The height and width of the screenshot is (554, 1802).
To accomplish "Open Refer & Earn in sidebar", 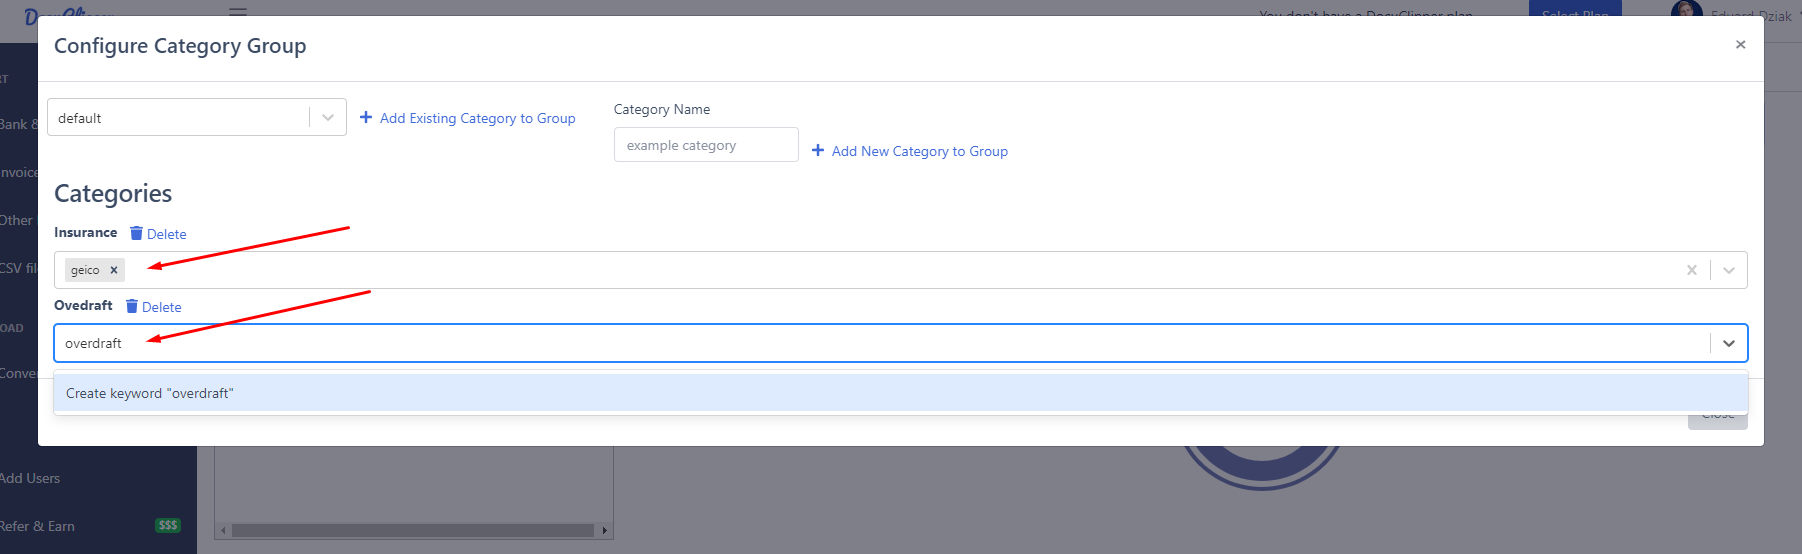I will 40,526.
